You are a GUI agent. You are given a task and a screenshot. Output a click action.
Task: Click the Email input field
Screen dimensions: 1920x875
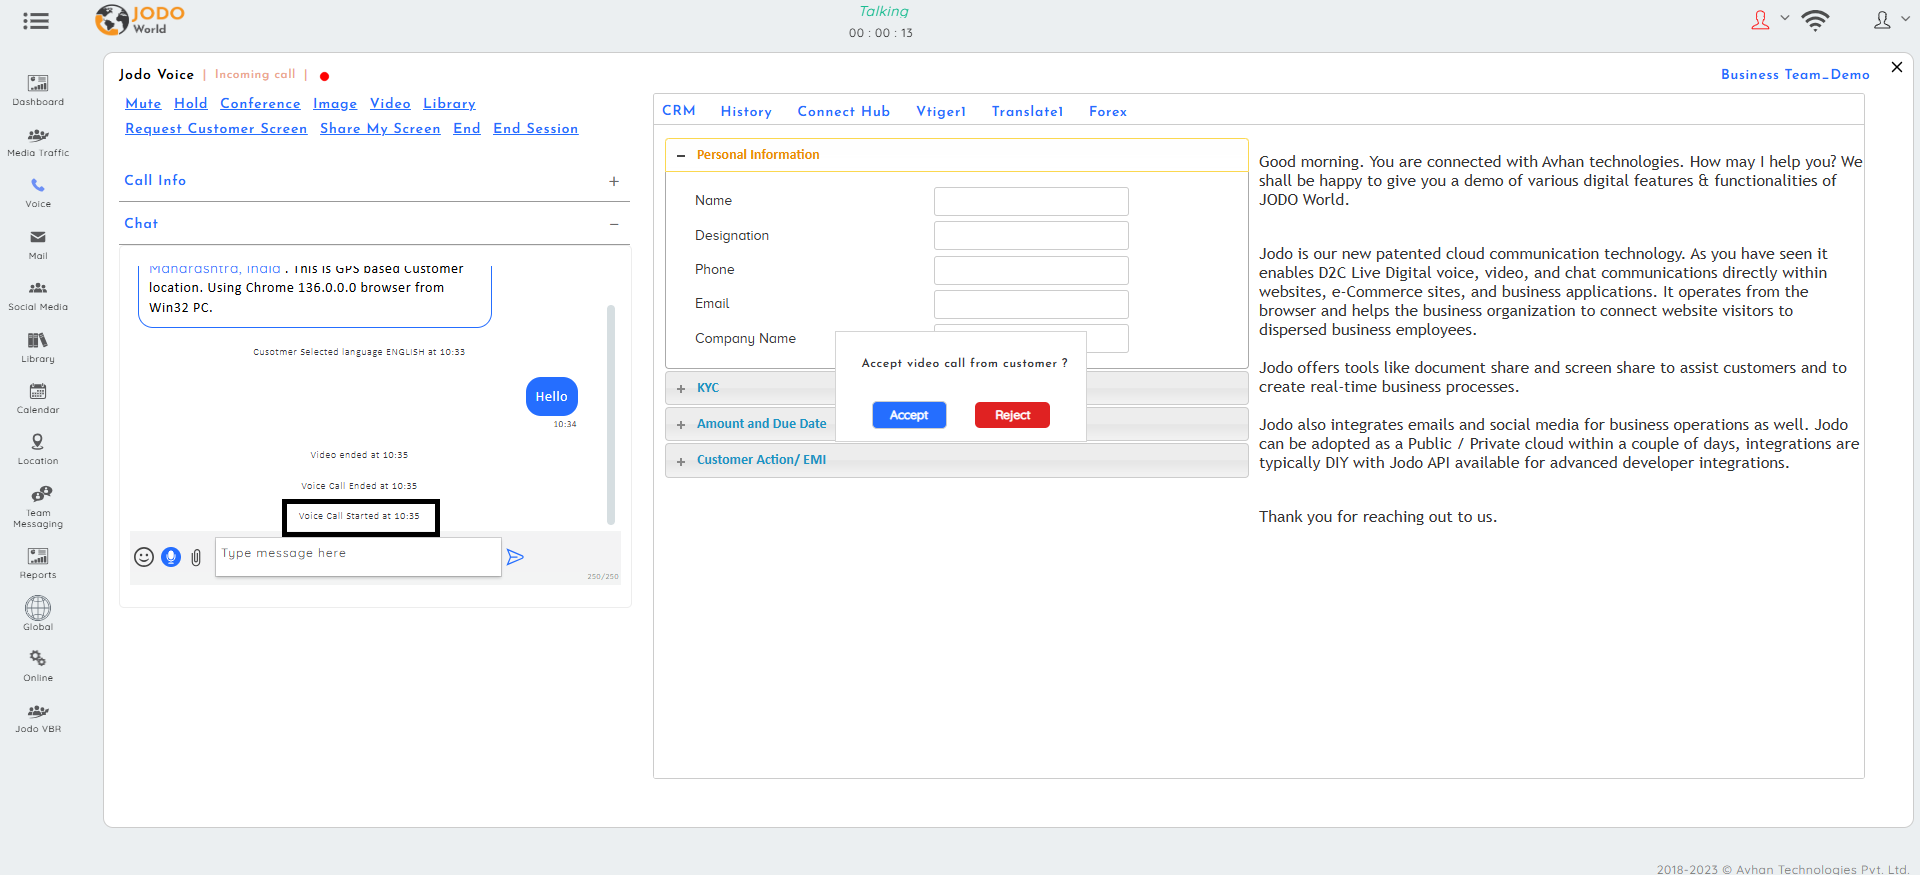1031,304
